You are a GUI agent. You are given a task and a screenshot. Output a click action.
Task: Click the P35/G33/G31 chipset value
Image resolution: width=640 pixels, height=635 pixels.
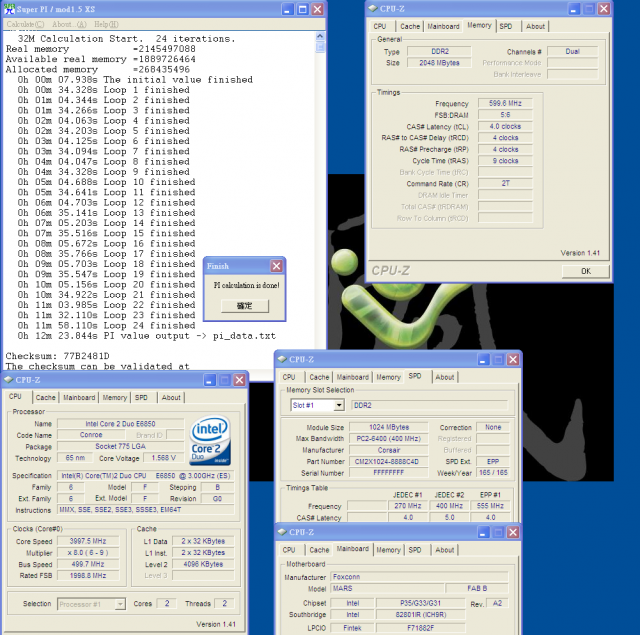click(420, 603)
